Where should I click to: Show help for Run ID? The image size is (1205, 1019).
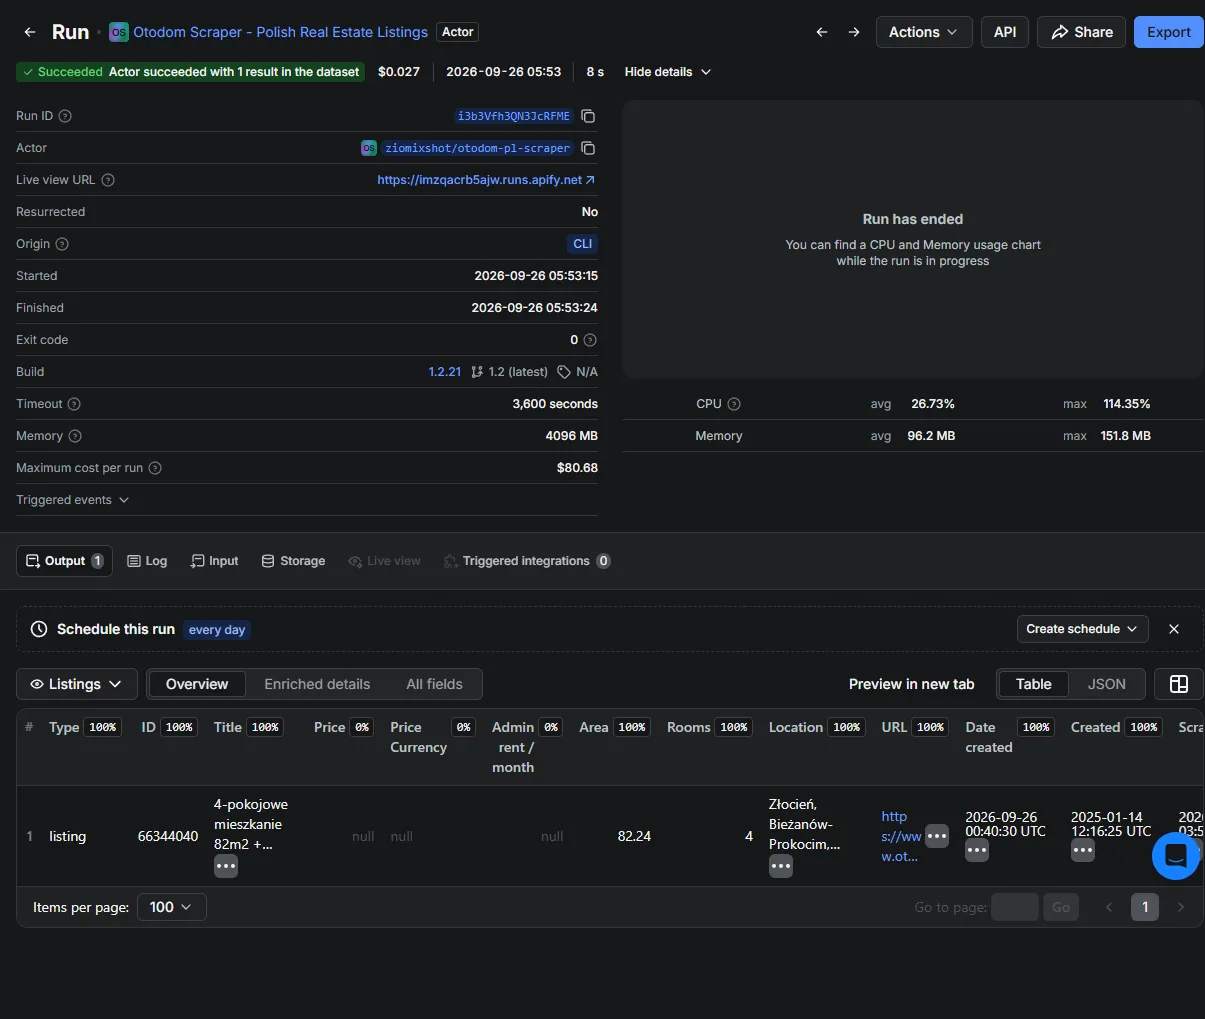tap(65, 116)
